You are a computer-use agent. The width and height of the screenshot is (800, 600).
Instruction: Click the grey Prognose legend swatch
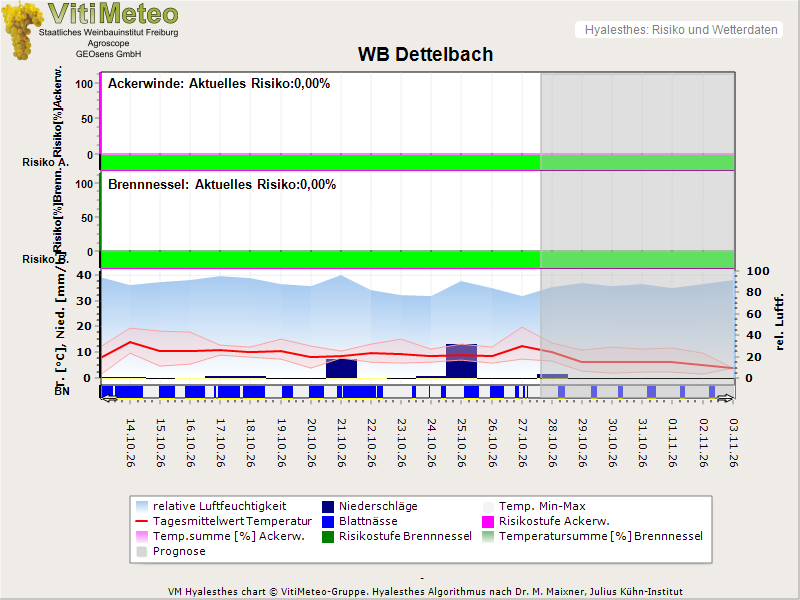142,552
